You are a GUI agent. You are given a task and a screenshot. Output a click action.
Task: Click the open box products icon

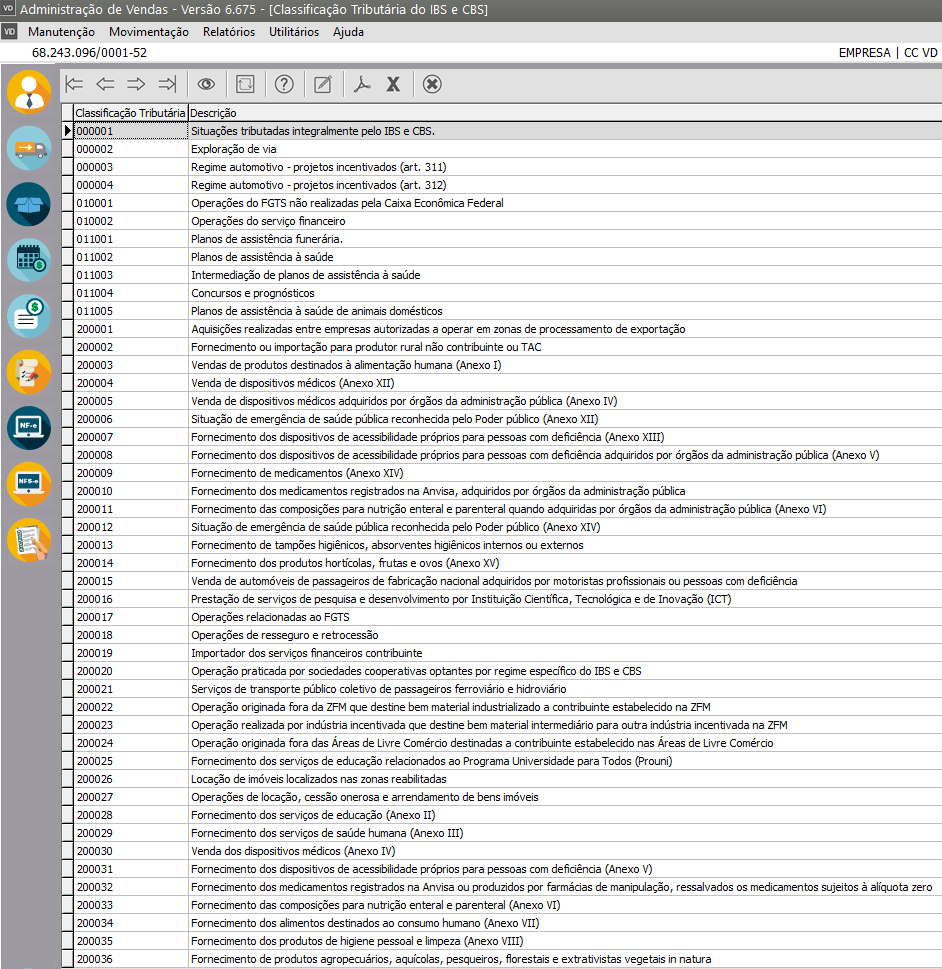[x=29, y=204]
